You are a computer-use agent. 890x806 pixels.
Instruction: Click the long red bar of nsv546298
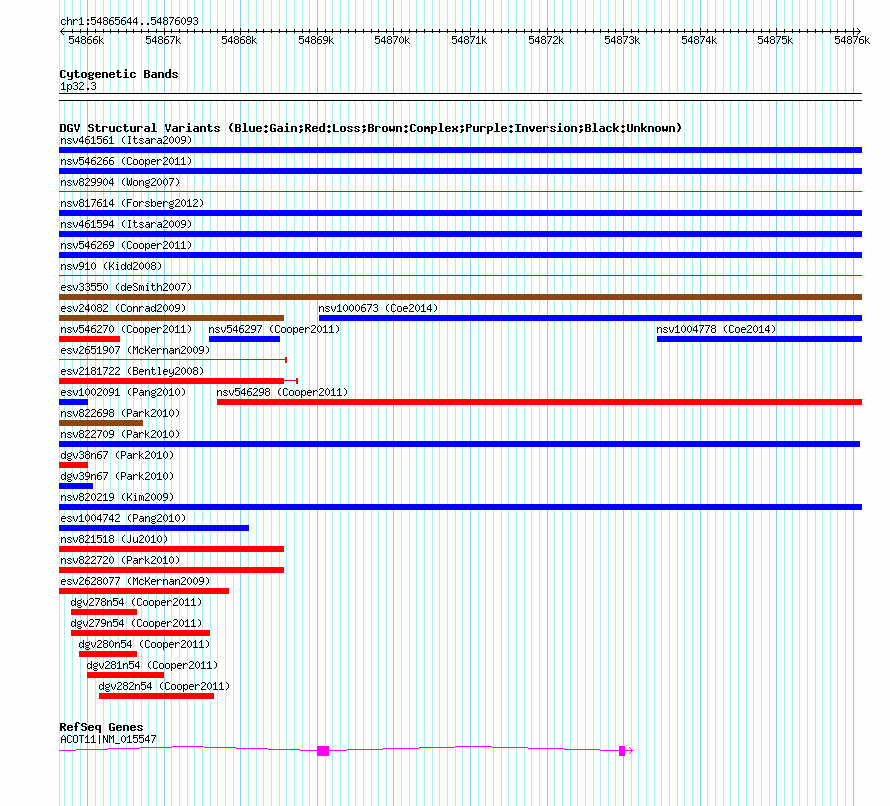pyautogui.click(x=539, y=402)
